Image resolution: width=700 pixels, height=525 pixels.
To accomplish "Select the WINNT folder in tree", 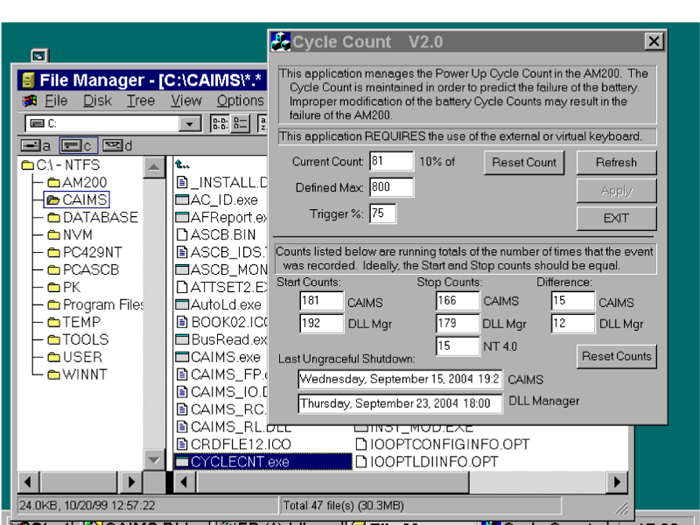I will coord(82,374).
